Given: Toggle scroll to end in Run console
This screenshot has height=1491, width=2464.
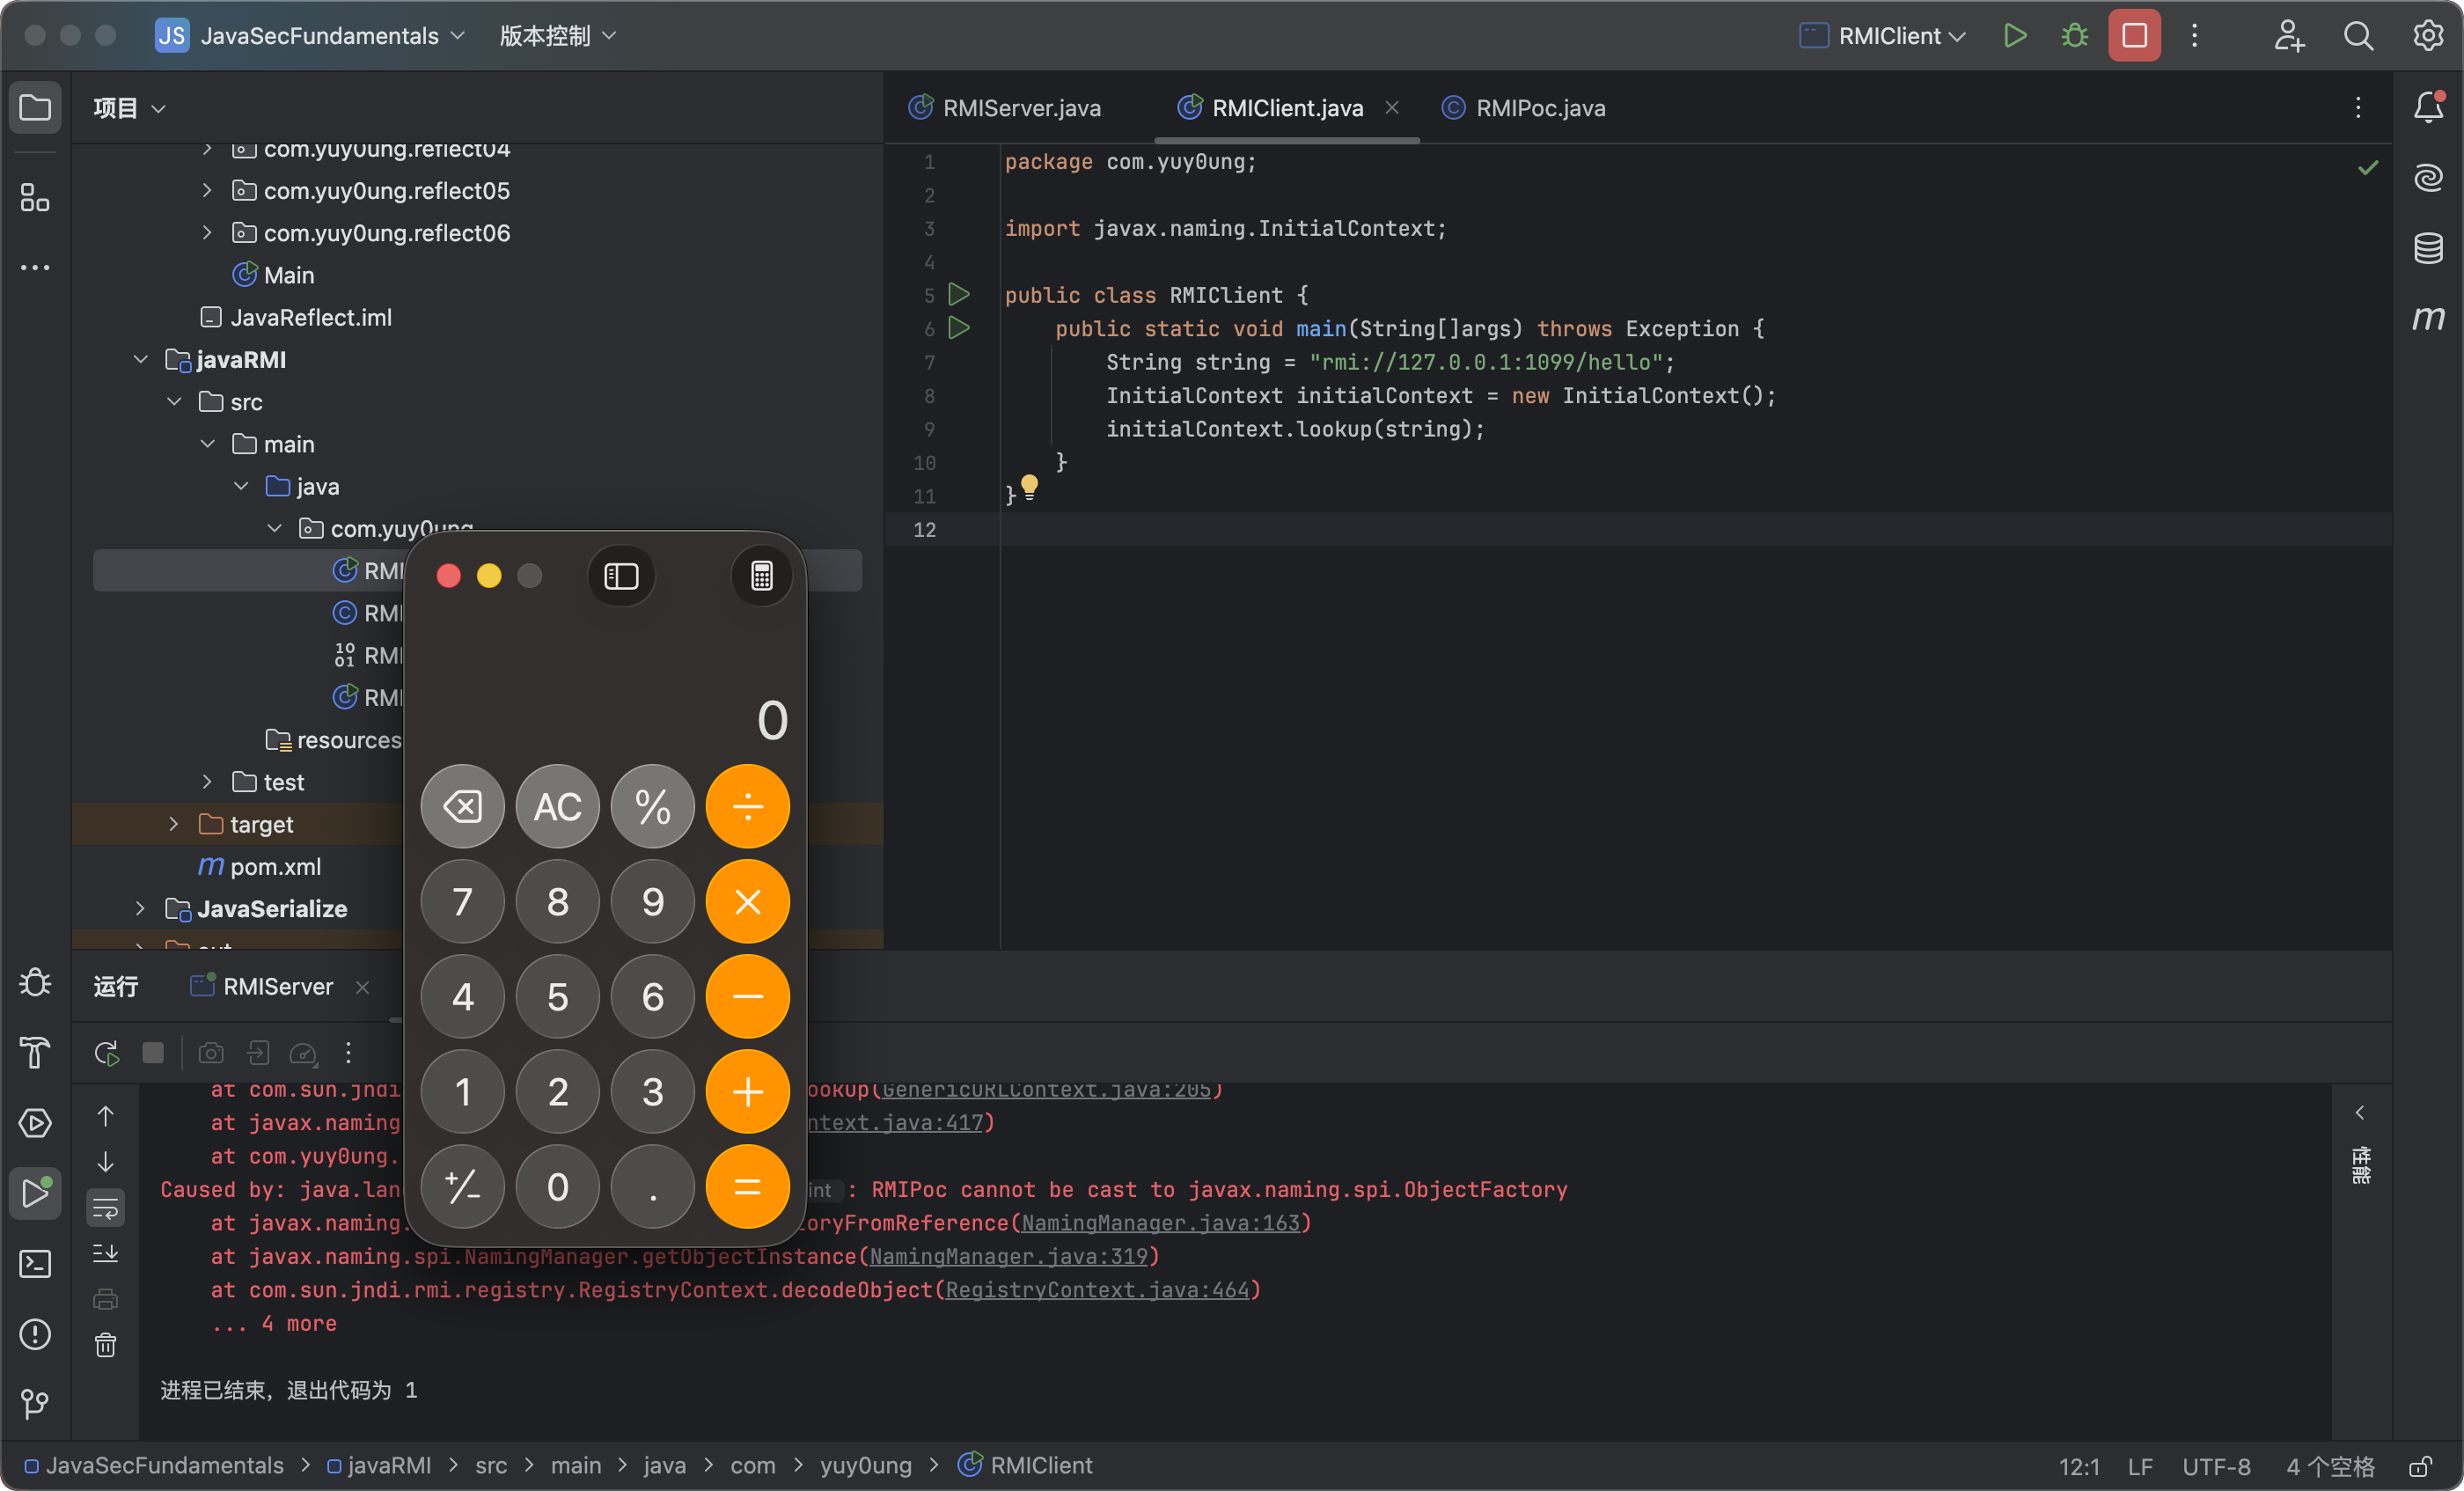Looking at the screenshot, I should coord(106,1253).
